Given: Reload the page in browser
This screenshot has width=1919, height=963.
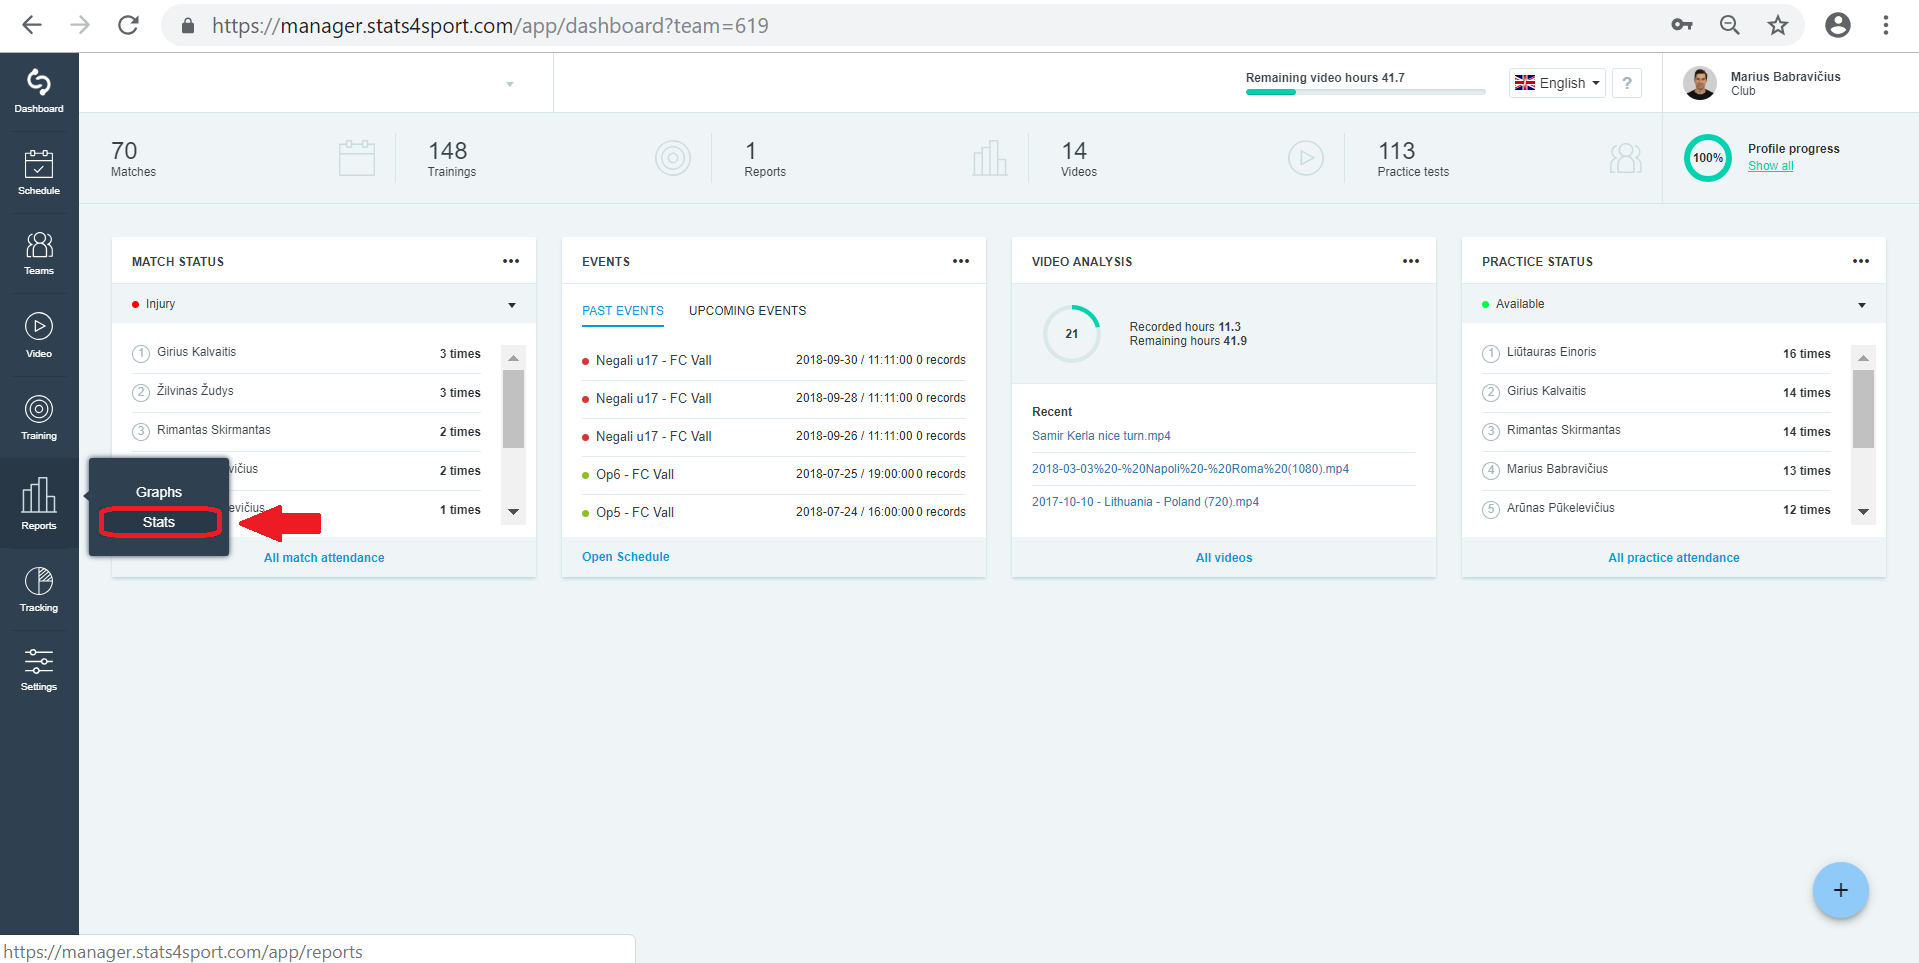Looking at the screenshot, I should pos(128,25).
